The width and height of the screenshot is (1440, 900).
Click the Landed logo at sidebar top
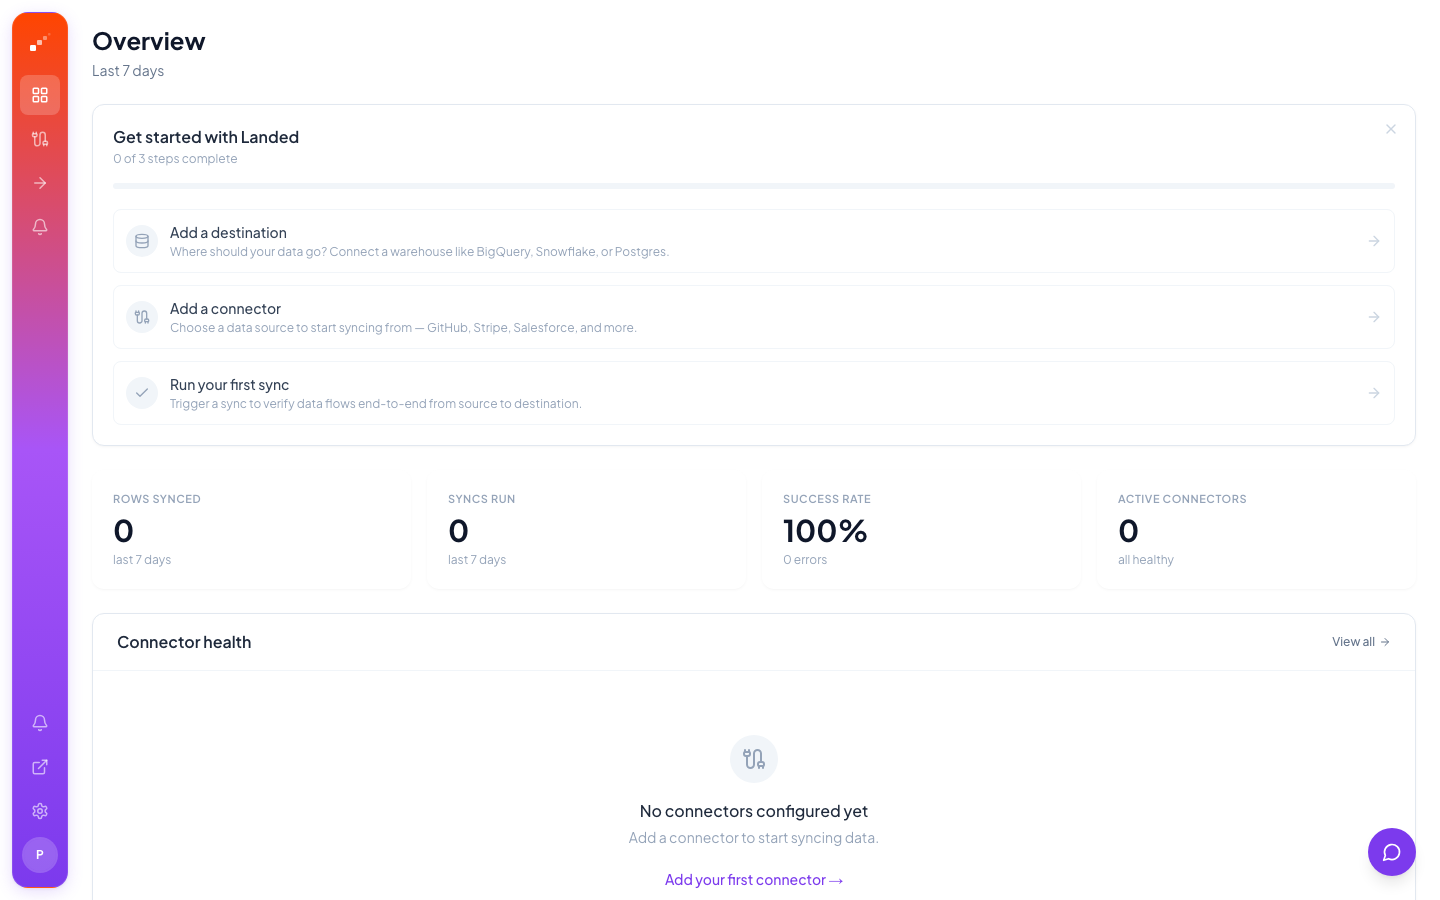[x=40, y=44]
